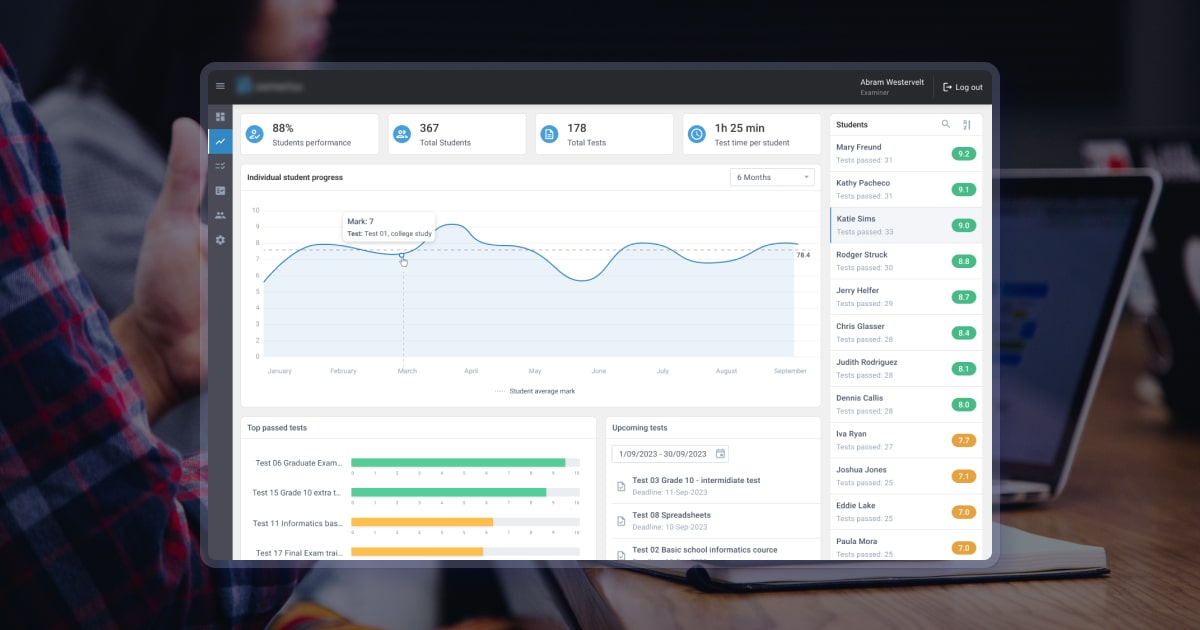
Task: Open the news article icon in sidebar
Action: point(220,190)
